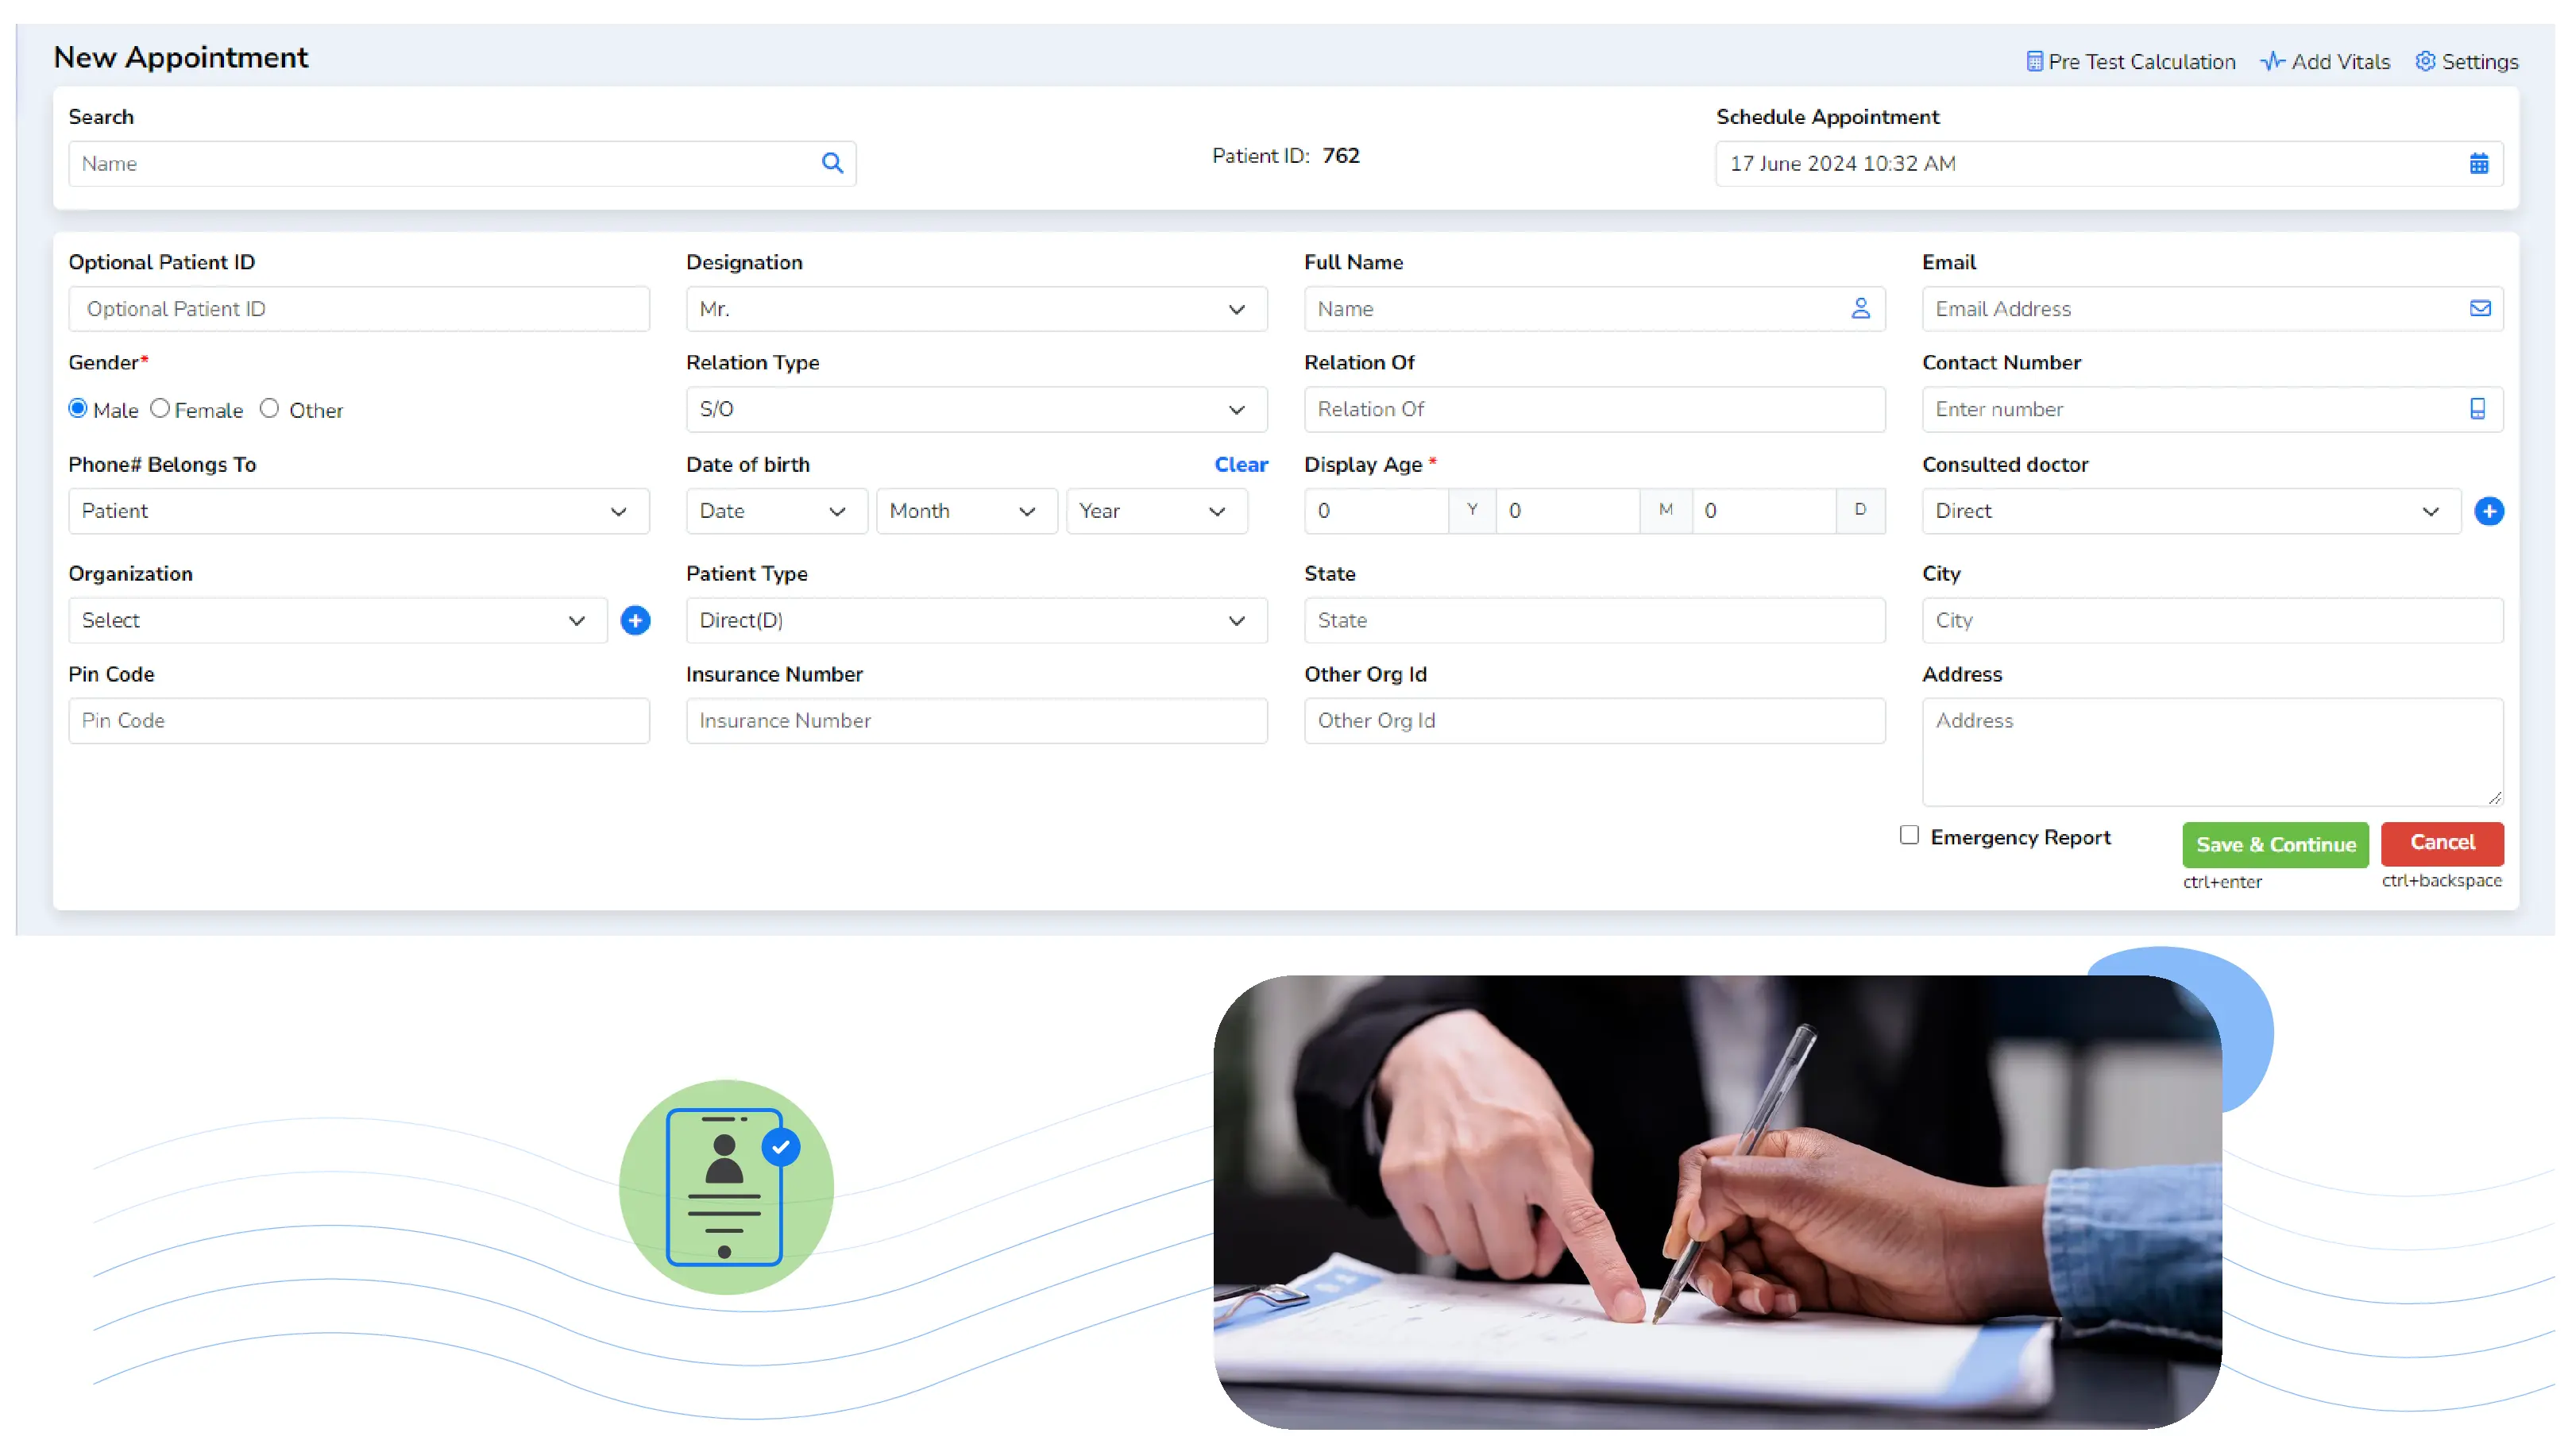Select the Female radio button for Gender

click(159, 409)
